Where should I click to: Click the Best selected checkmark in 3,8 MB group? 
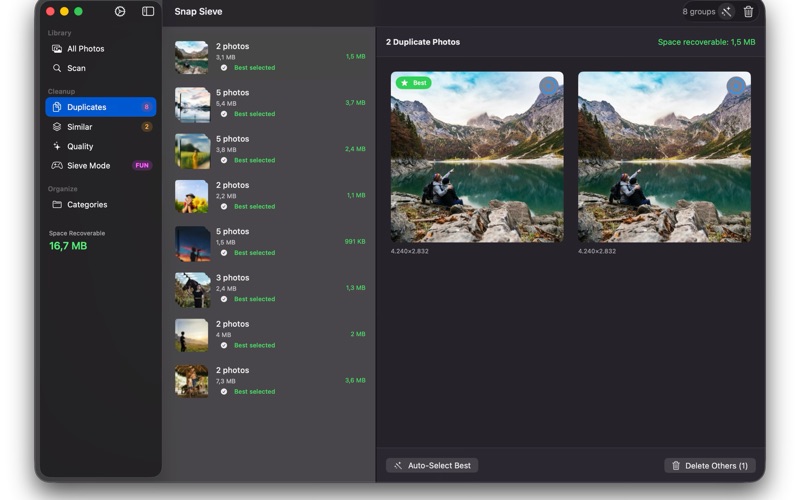(224, 160)
